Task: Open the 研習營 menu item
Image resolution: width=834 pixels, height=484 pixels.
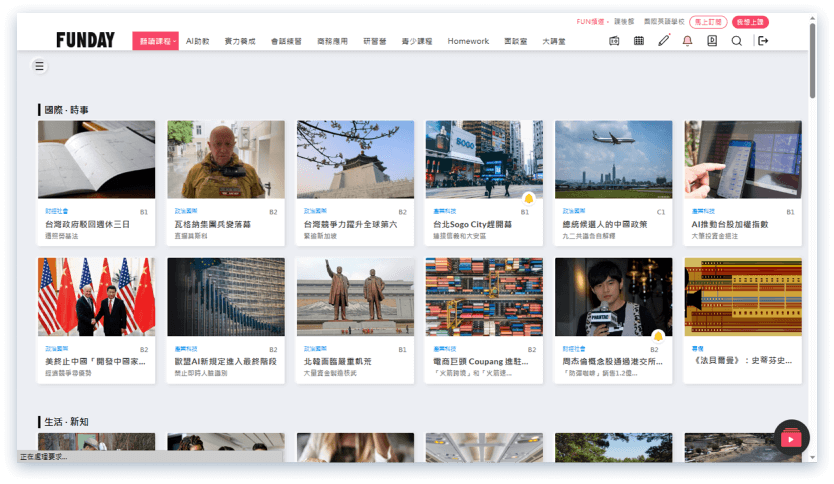Action: pyautogui.click(x=374, y=41)
